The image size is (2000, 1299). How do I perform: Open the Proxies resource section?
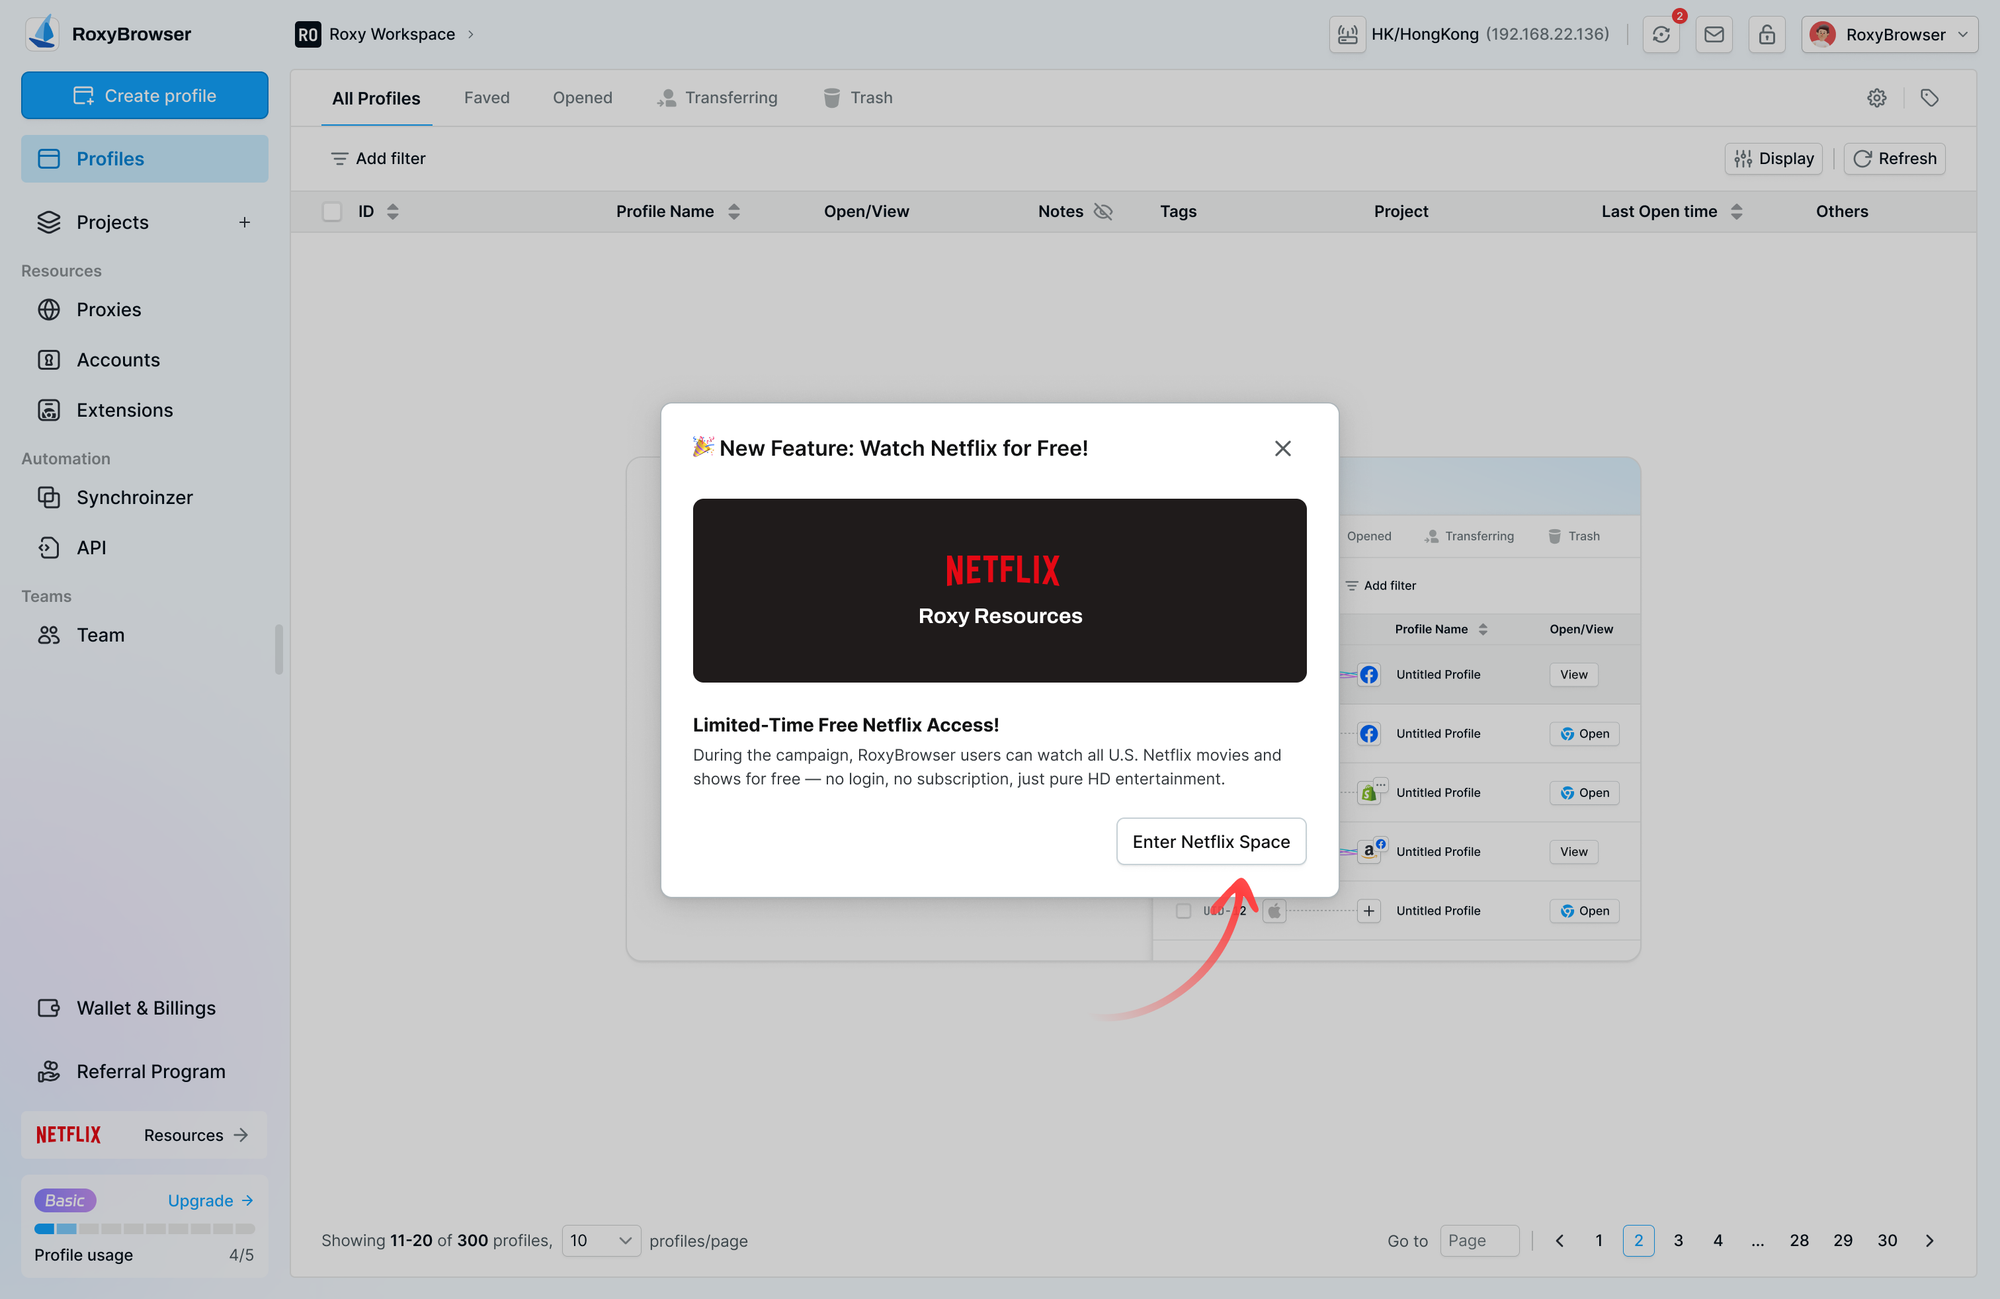[108, 309]
